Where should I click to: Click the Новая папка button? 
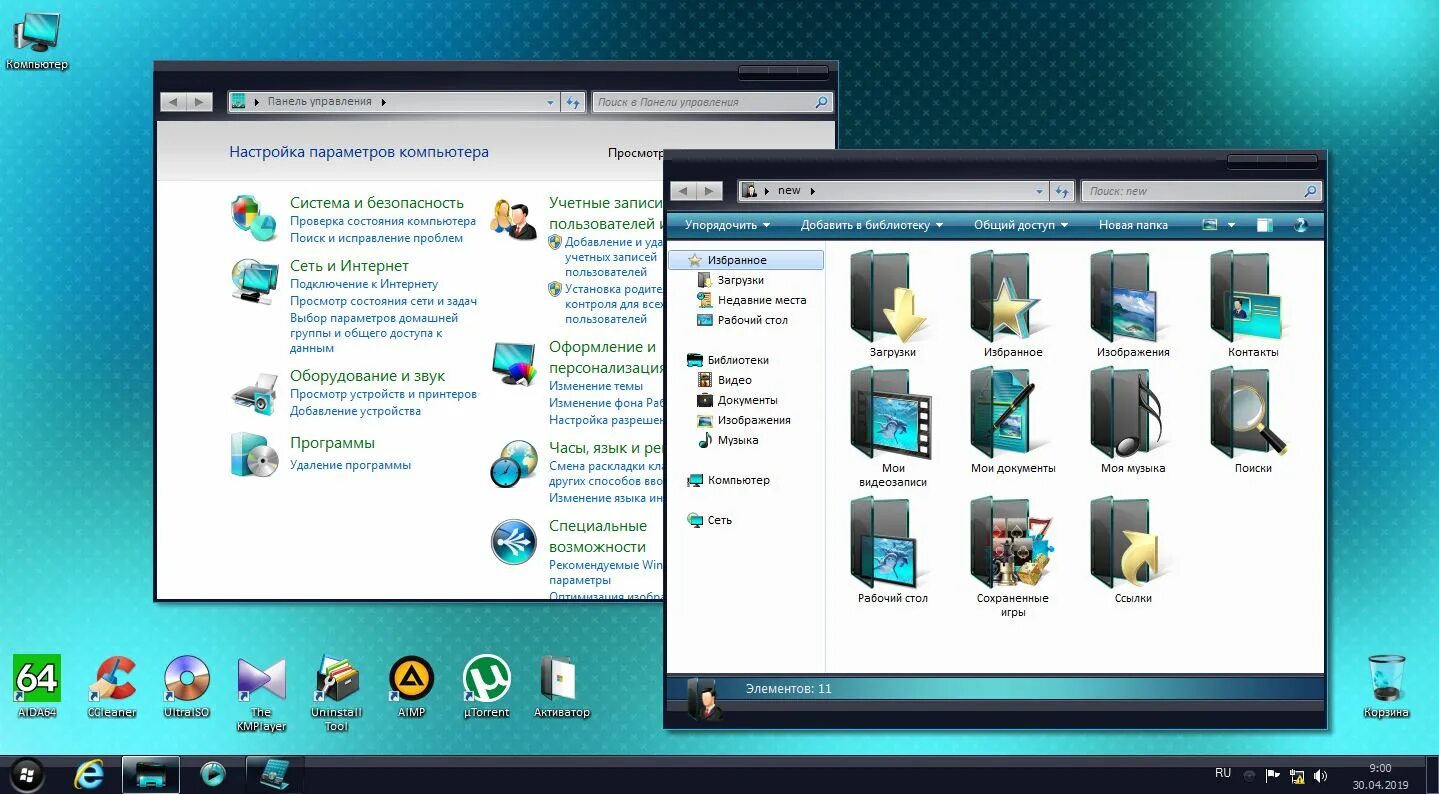pyautogui.click(x=1132, y=225)
